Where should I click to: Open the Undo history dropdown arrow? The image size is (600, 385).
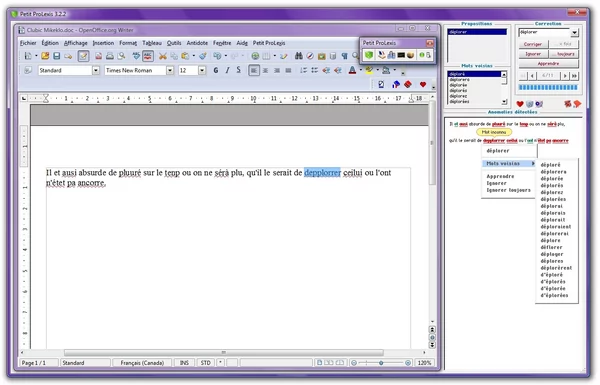coord(226,56)
